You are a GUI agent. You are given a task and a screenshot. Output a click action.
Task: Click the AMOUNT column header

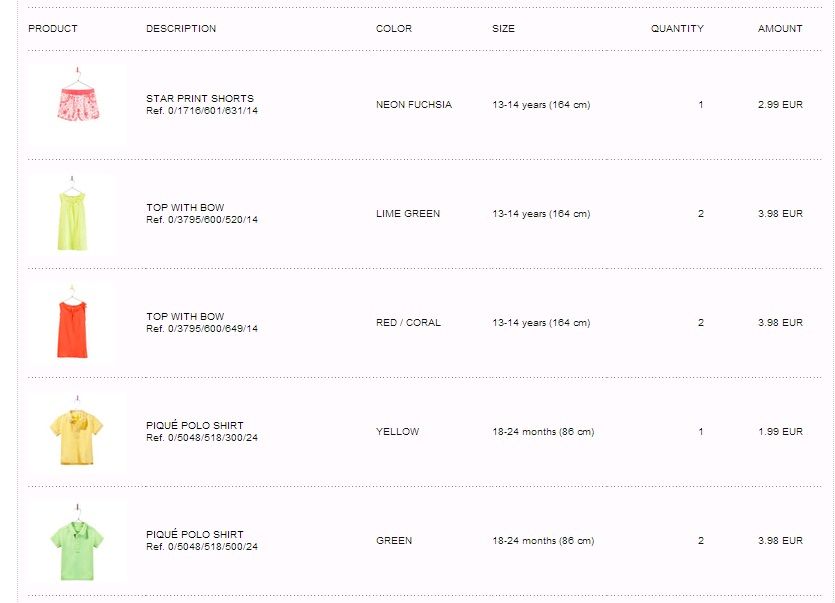tap(780, 29)
